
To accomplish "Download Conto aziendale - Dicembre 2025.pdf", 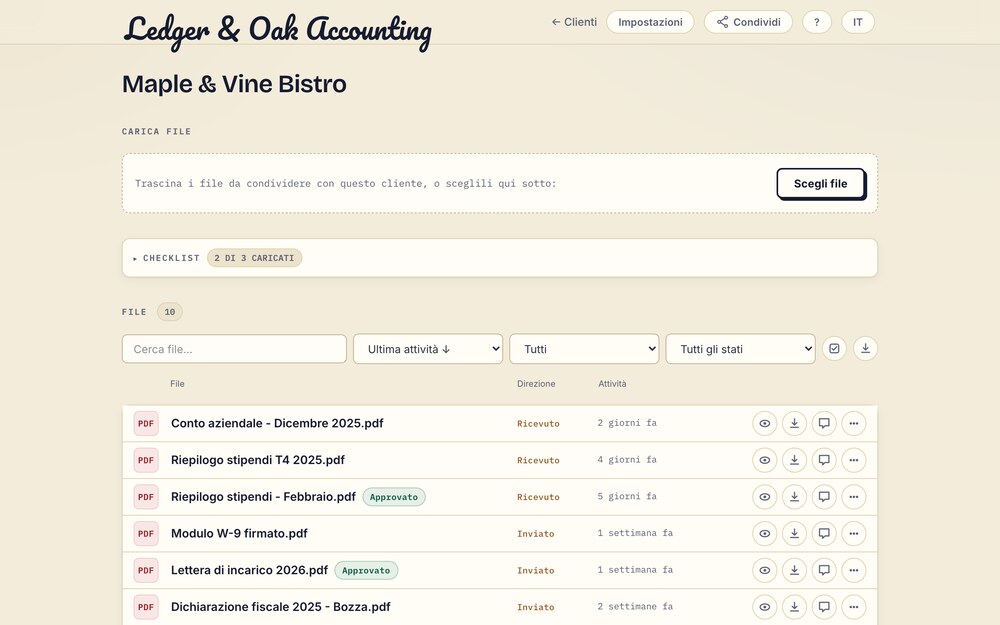I will 794,423.
